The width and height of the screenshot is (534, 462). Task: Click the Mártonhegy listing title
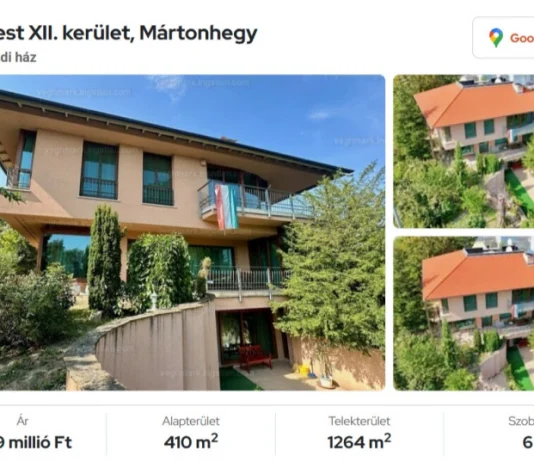(128, 33)
